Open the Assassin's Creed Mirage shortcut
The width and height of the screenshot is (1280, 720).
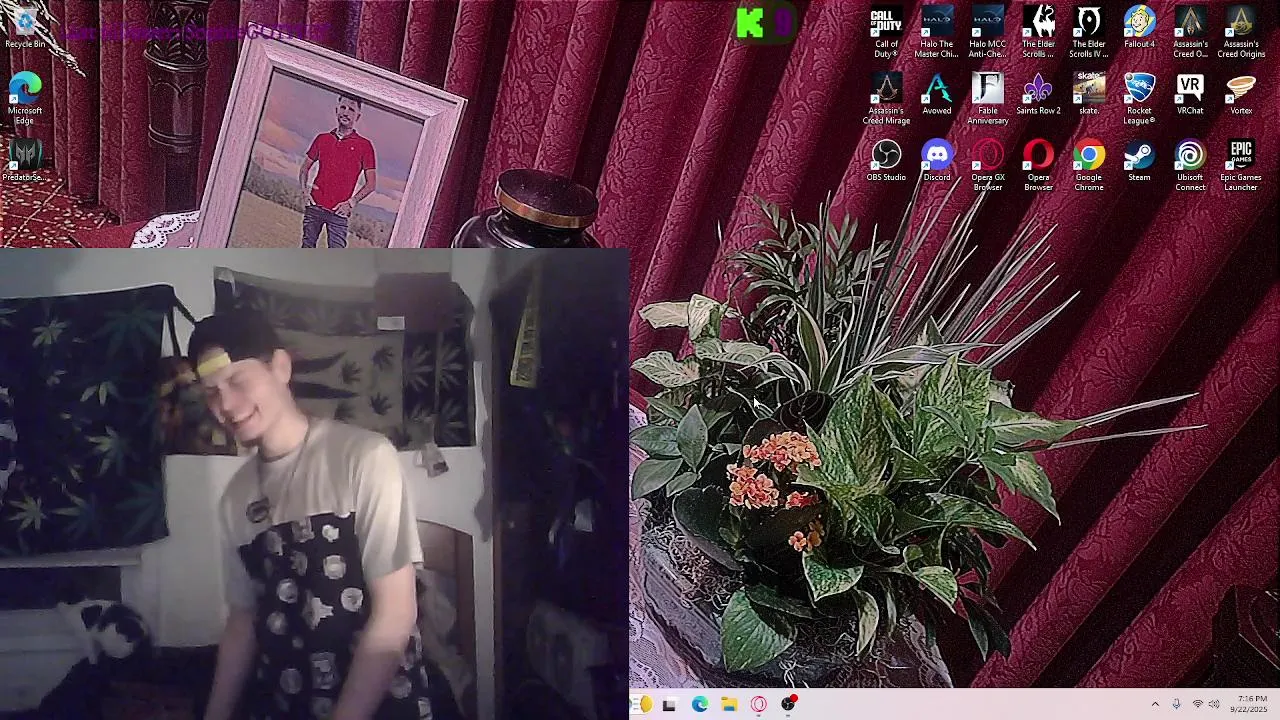tap(886, 98)
